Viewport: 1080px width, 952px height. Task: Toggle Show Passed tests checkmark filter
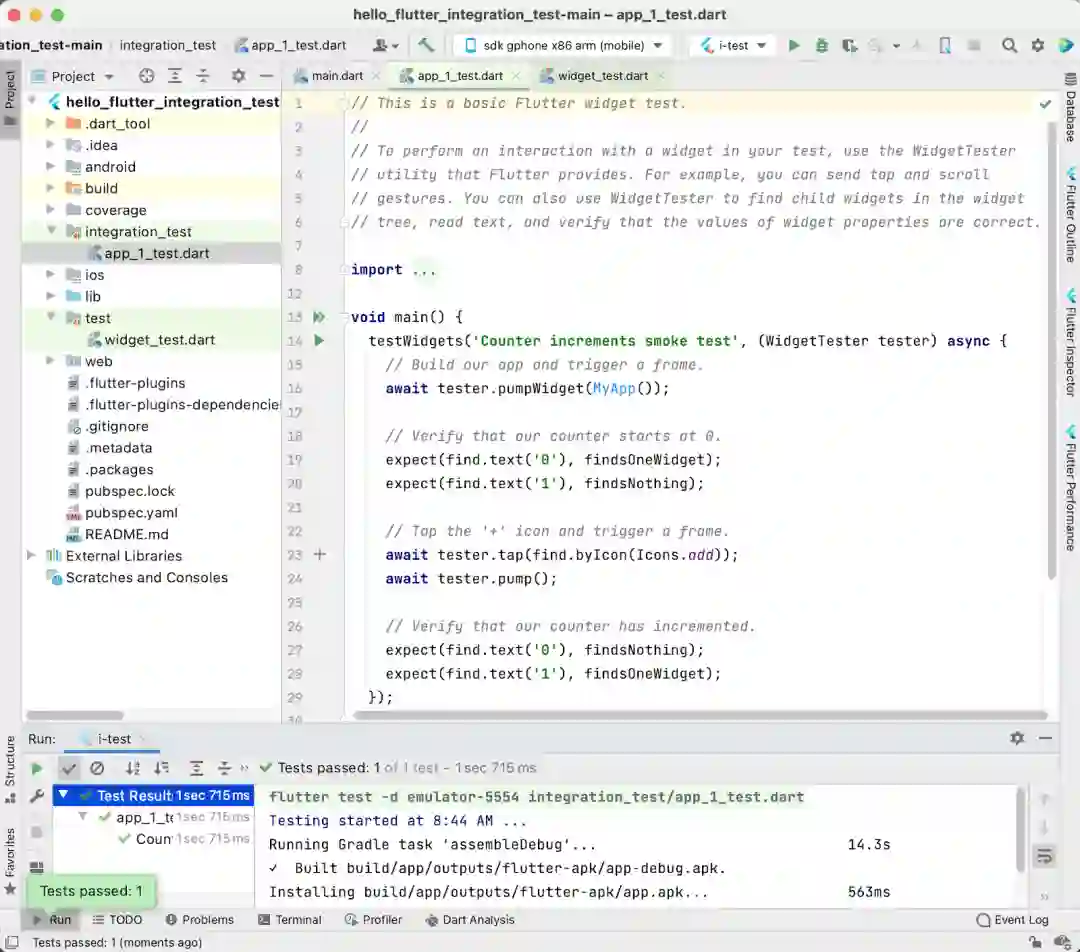click(x=69, y=768)
